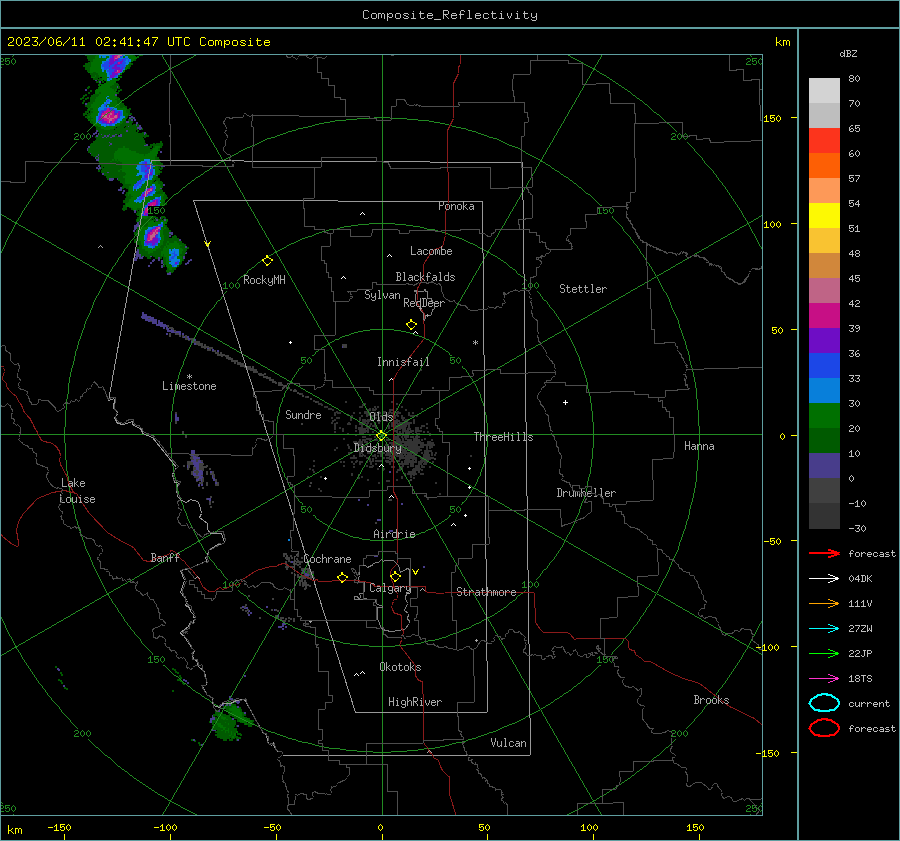
Task: Click the Drumheller label
Action: click(586, 493)
